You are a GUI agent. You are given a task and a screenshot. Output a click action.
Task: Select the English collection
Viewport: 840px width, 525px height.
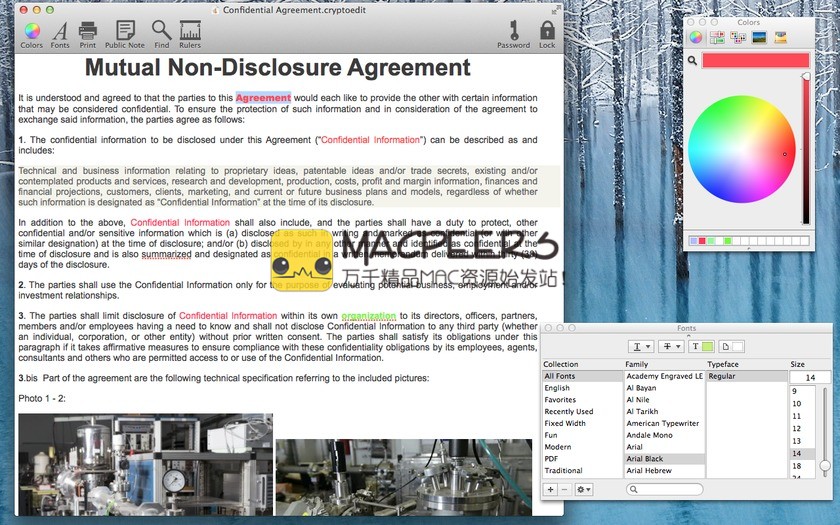[x=582, y=388]
